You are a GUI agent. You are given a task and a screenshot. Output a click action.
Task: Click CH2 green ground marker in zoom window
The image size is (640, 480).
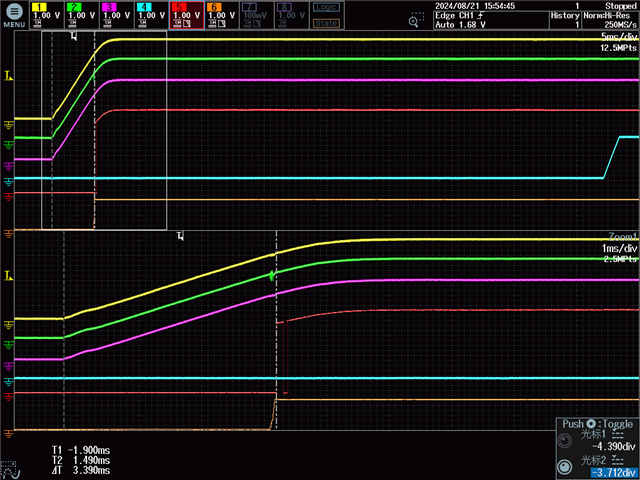pos(8,344)
